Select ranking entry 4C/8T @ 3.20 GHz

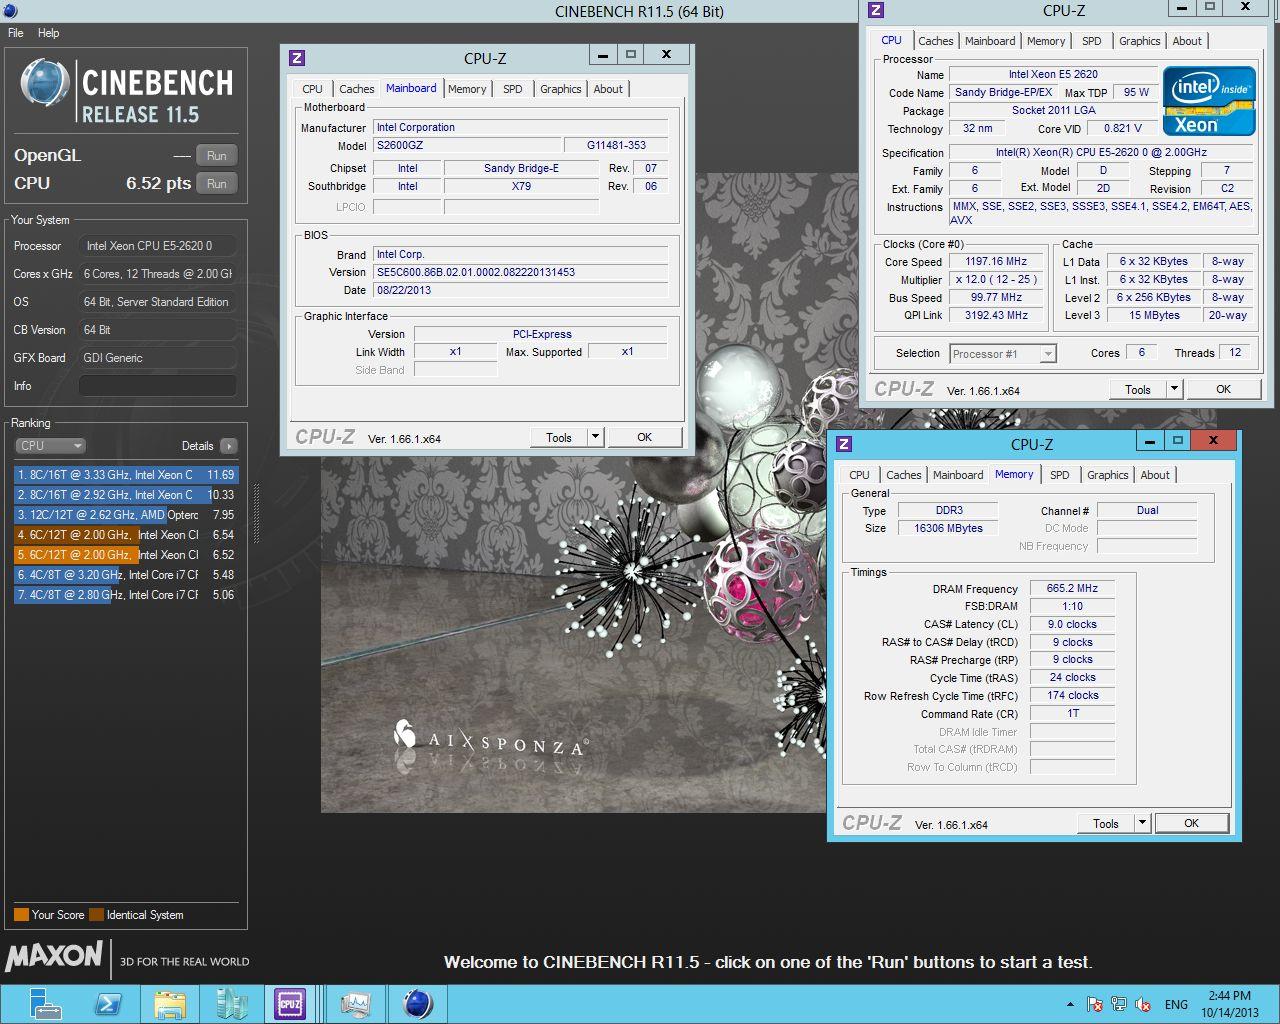pyautogui.click(x=126, y=575)
